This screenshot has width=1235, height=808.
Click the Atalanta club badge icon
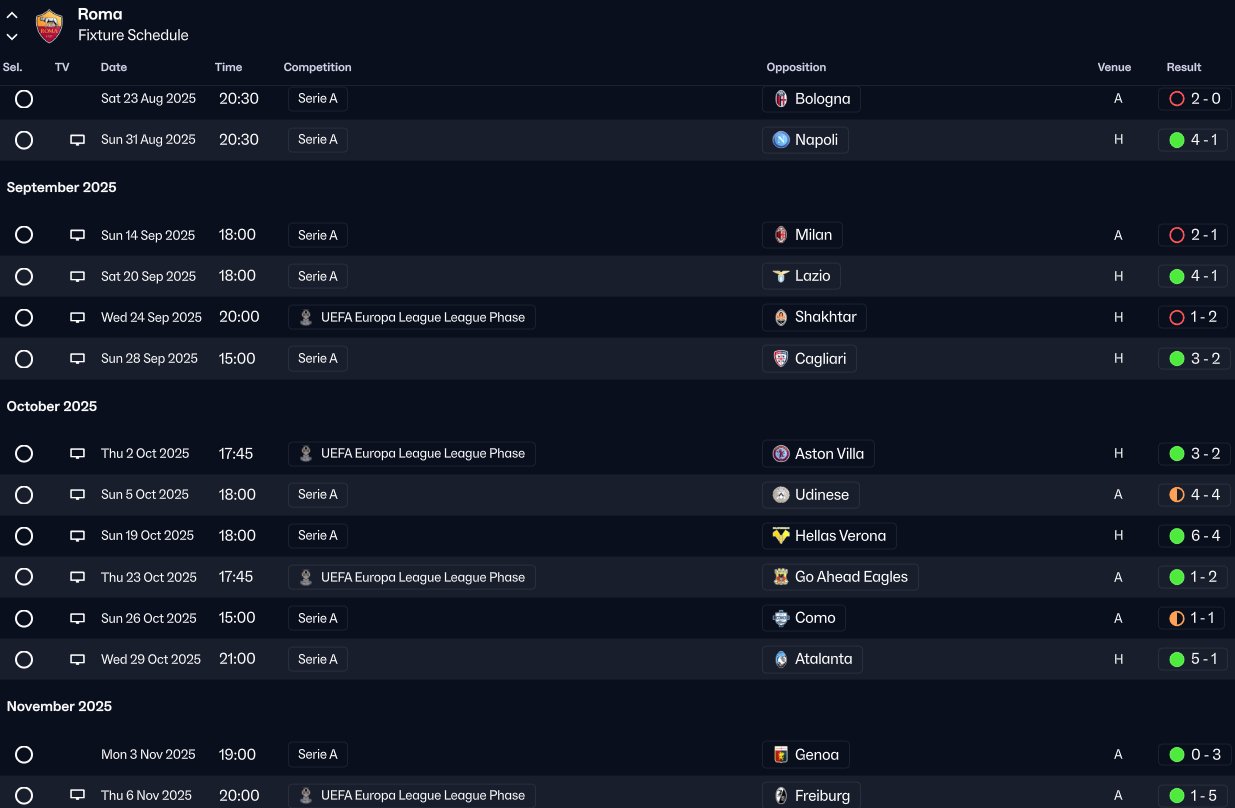click(x=781, y=660)
